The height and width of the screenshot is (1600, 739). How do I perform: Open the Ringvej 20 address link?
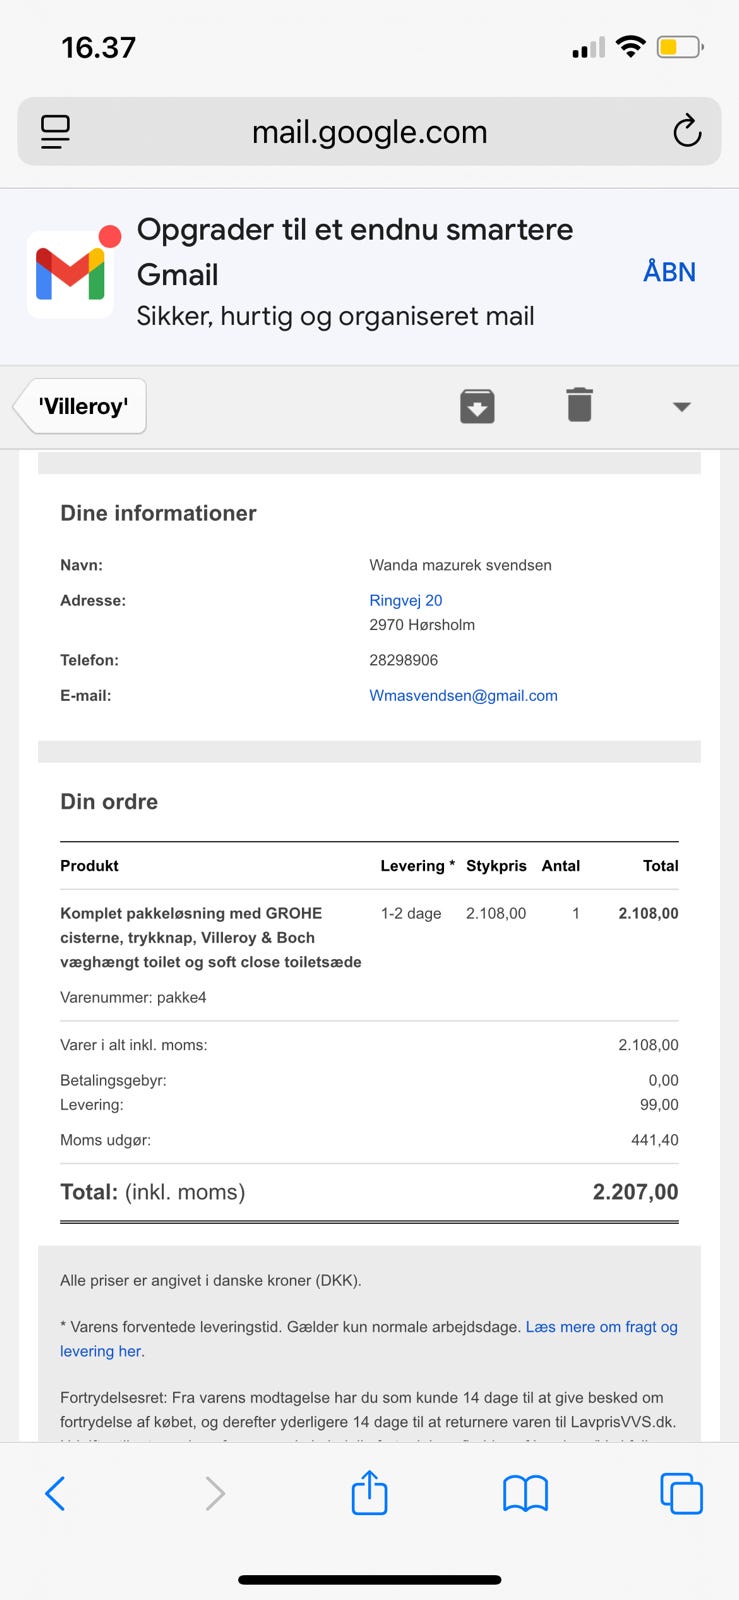405,600
